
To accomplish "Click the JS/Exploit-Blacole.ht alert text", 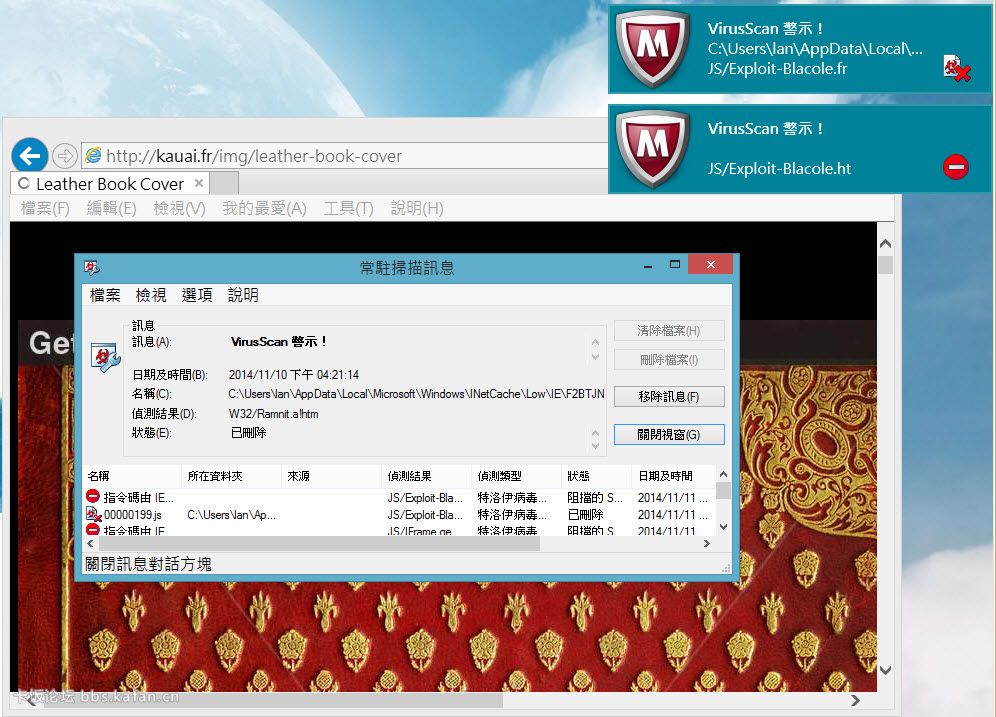I will coord(779,169).
